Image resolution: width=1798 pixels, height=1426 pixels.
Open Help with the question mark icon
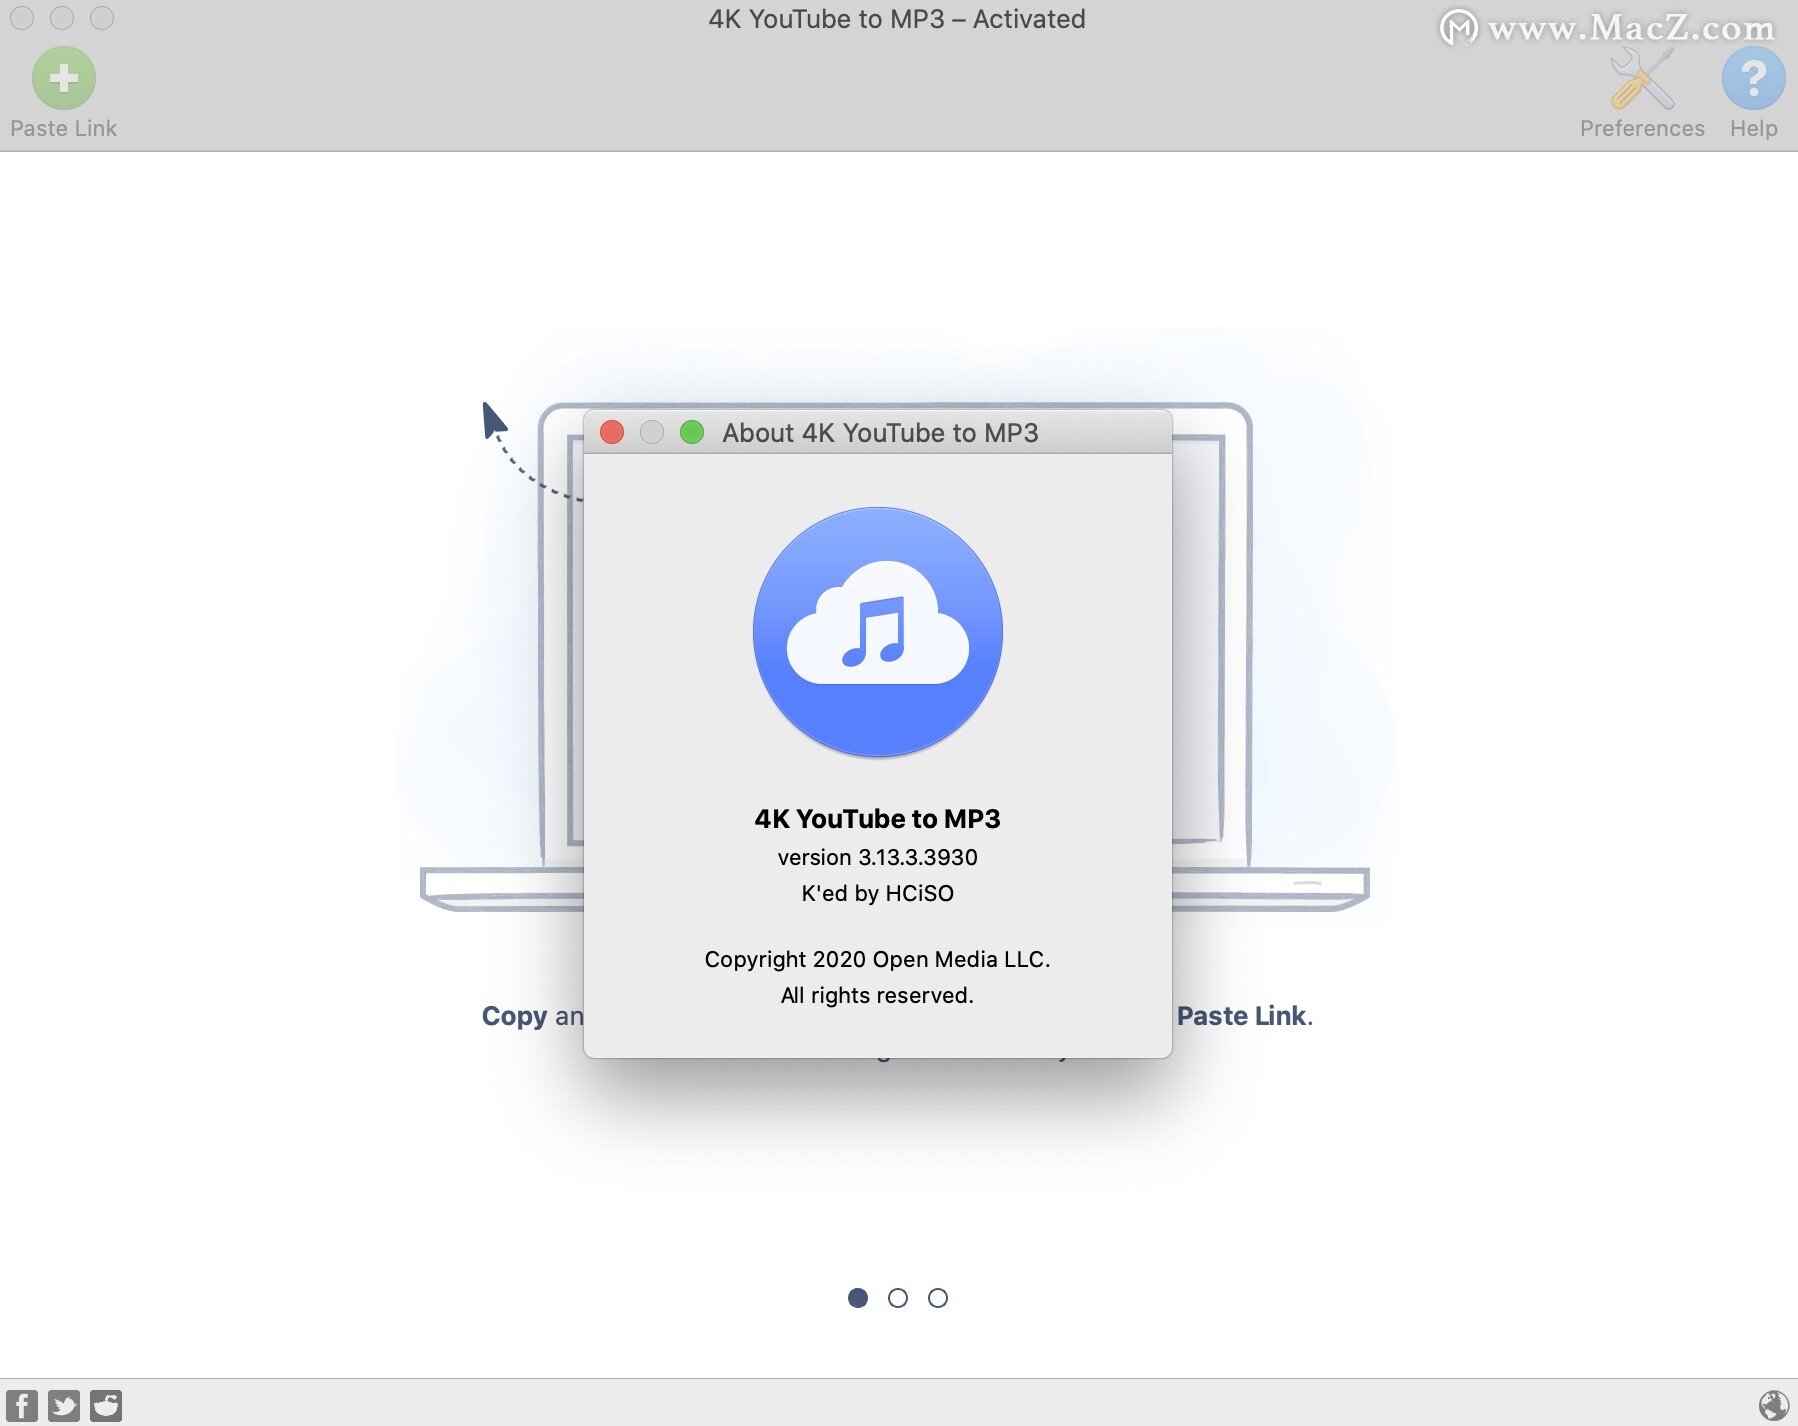tap(1753, 79)
